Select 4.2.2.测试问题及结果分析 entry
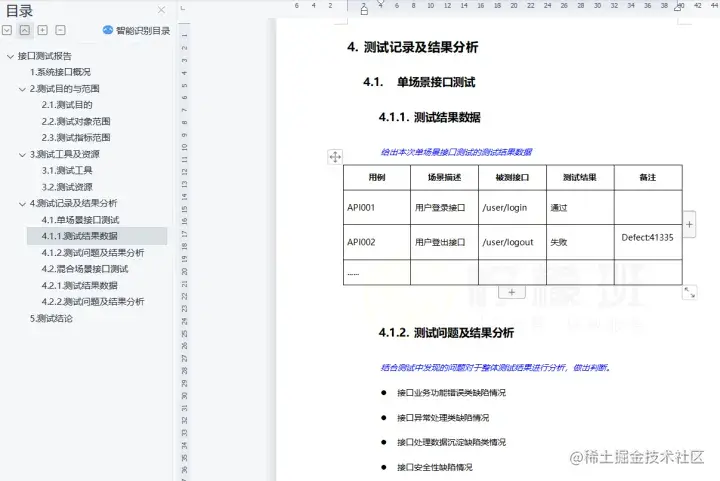 (x=93, y=302)
